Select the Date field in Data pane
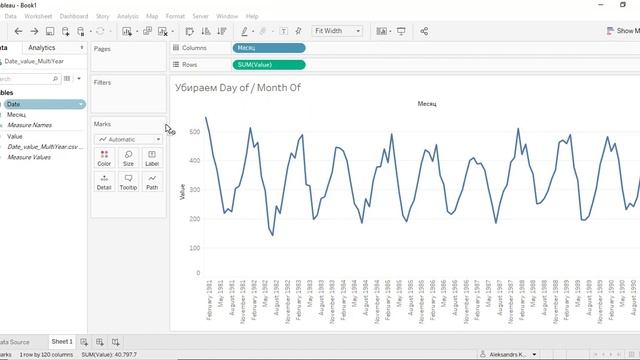This screenshot has height=360, width=640. click(44, 104)
